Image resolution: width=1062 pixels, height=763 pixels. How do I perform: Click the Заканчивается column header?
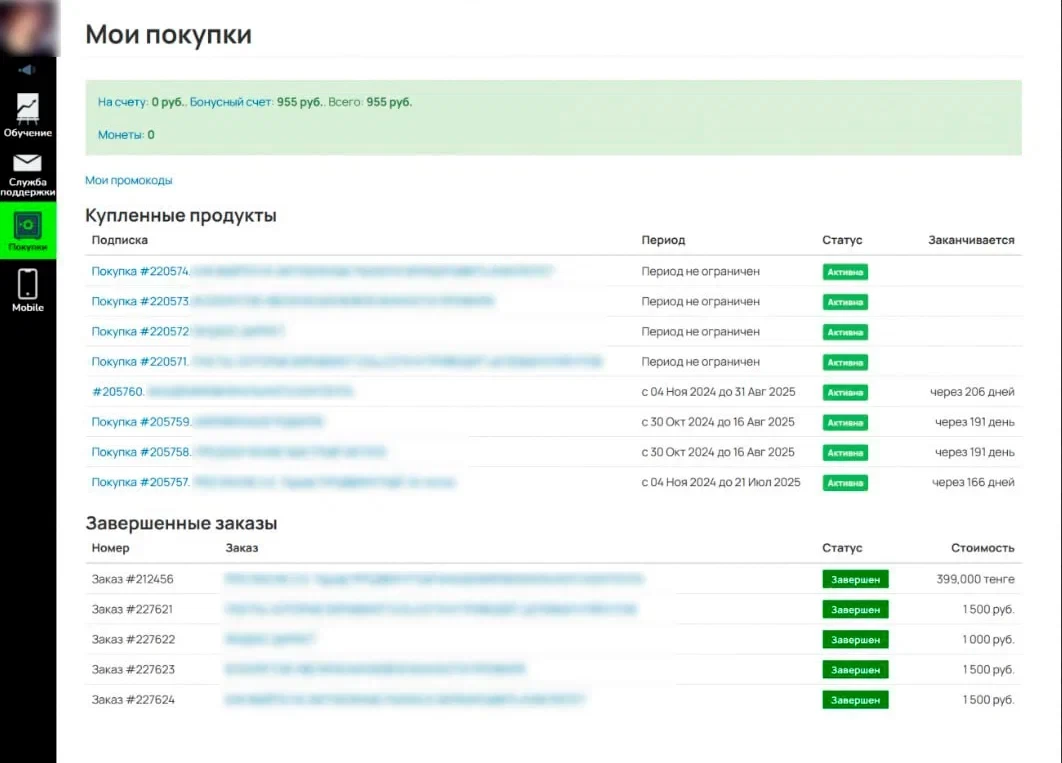coord(970,240)
